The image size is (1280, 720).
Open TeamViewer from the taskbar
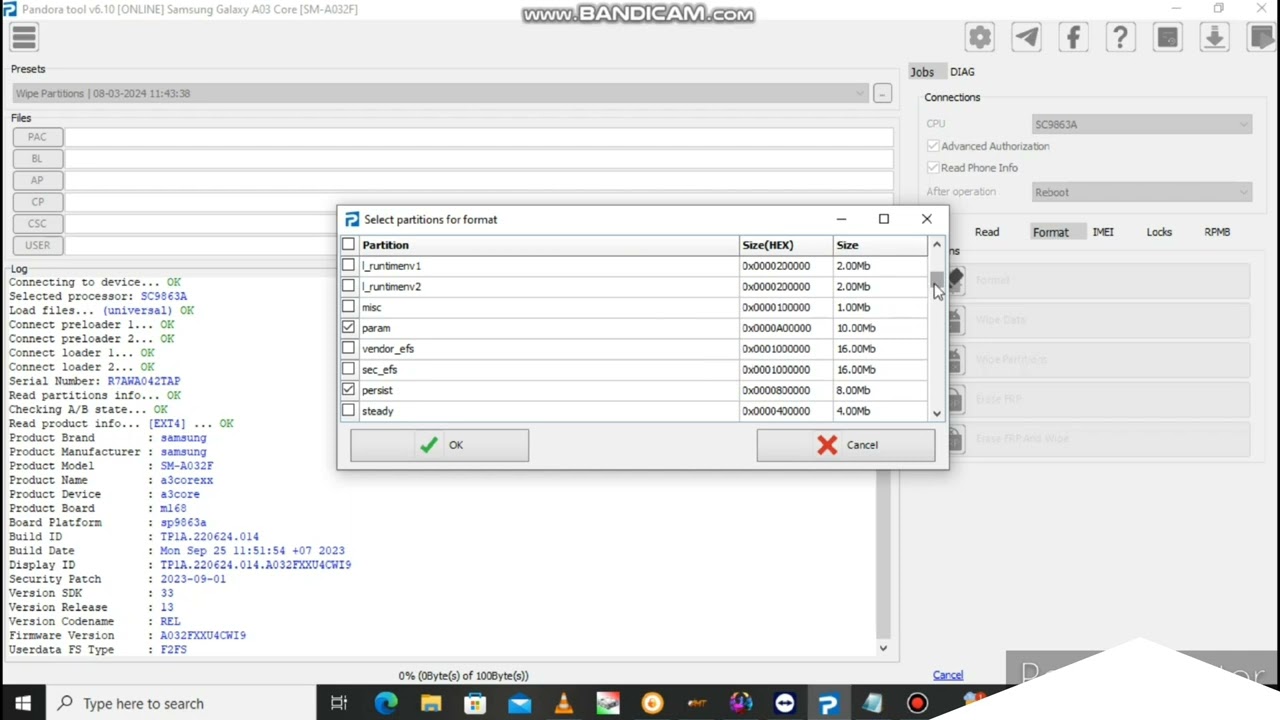784,703
